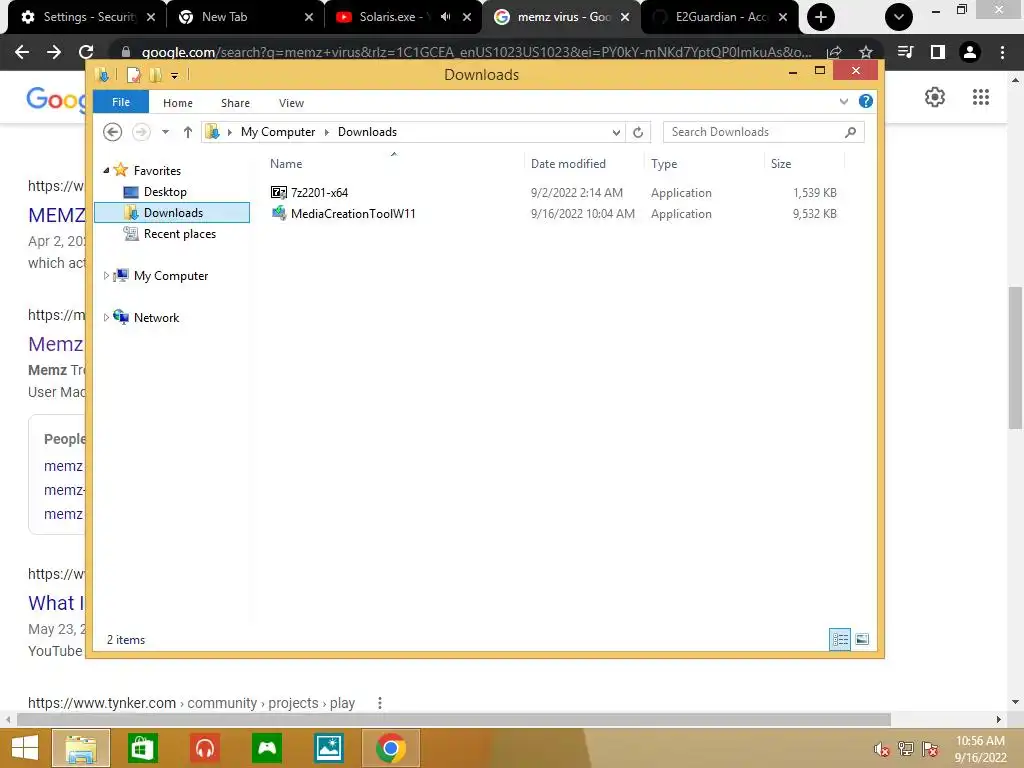The image size is (1024, 768).
Task: Open Chrome tab search dropdown
Action: (x=899, y=17)
